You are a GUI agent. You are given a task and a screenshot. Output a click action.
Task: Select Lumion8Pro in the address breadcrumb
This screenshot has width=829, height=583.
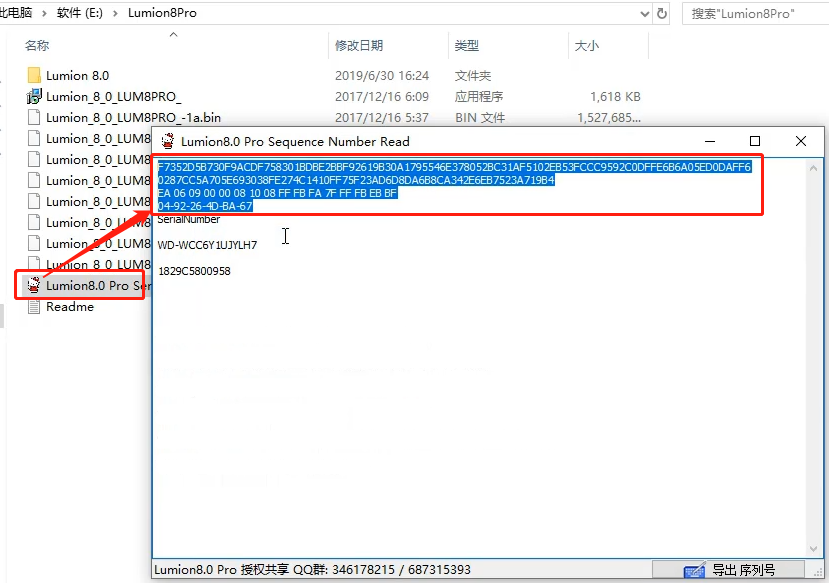[x=162, y=13]
